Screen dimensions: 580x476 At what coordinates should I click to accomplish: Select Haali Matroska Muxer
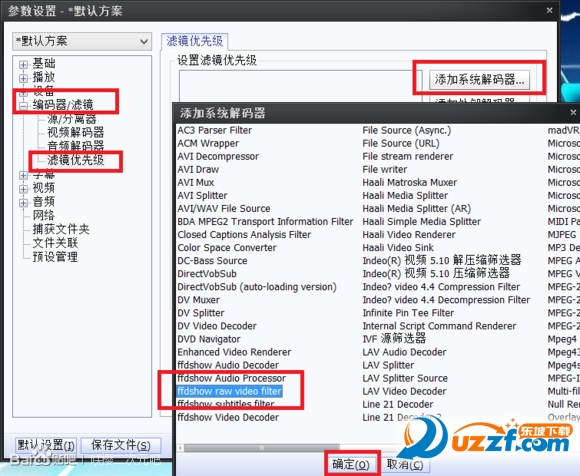(410, 182)
